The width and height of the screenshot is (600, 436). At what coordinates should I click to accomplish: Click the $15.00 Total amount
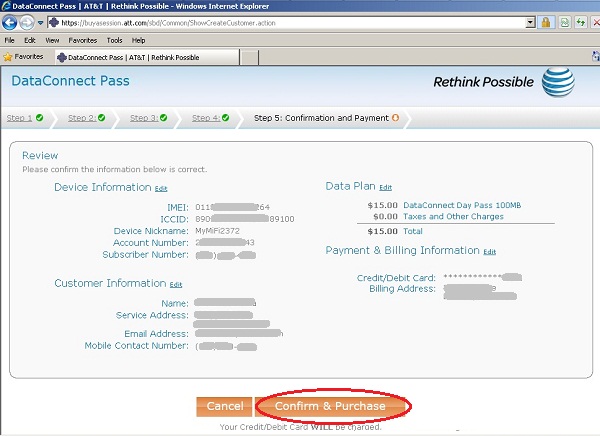[382, 231]
